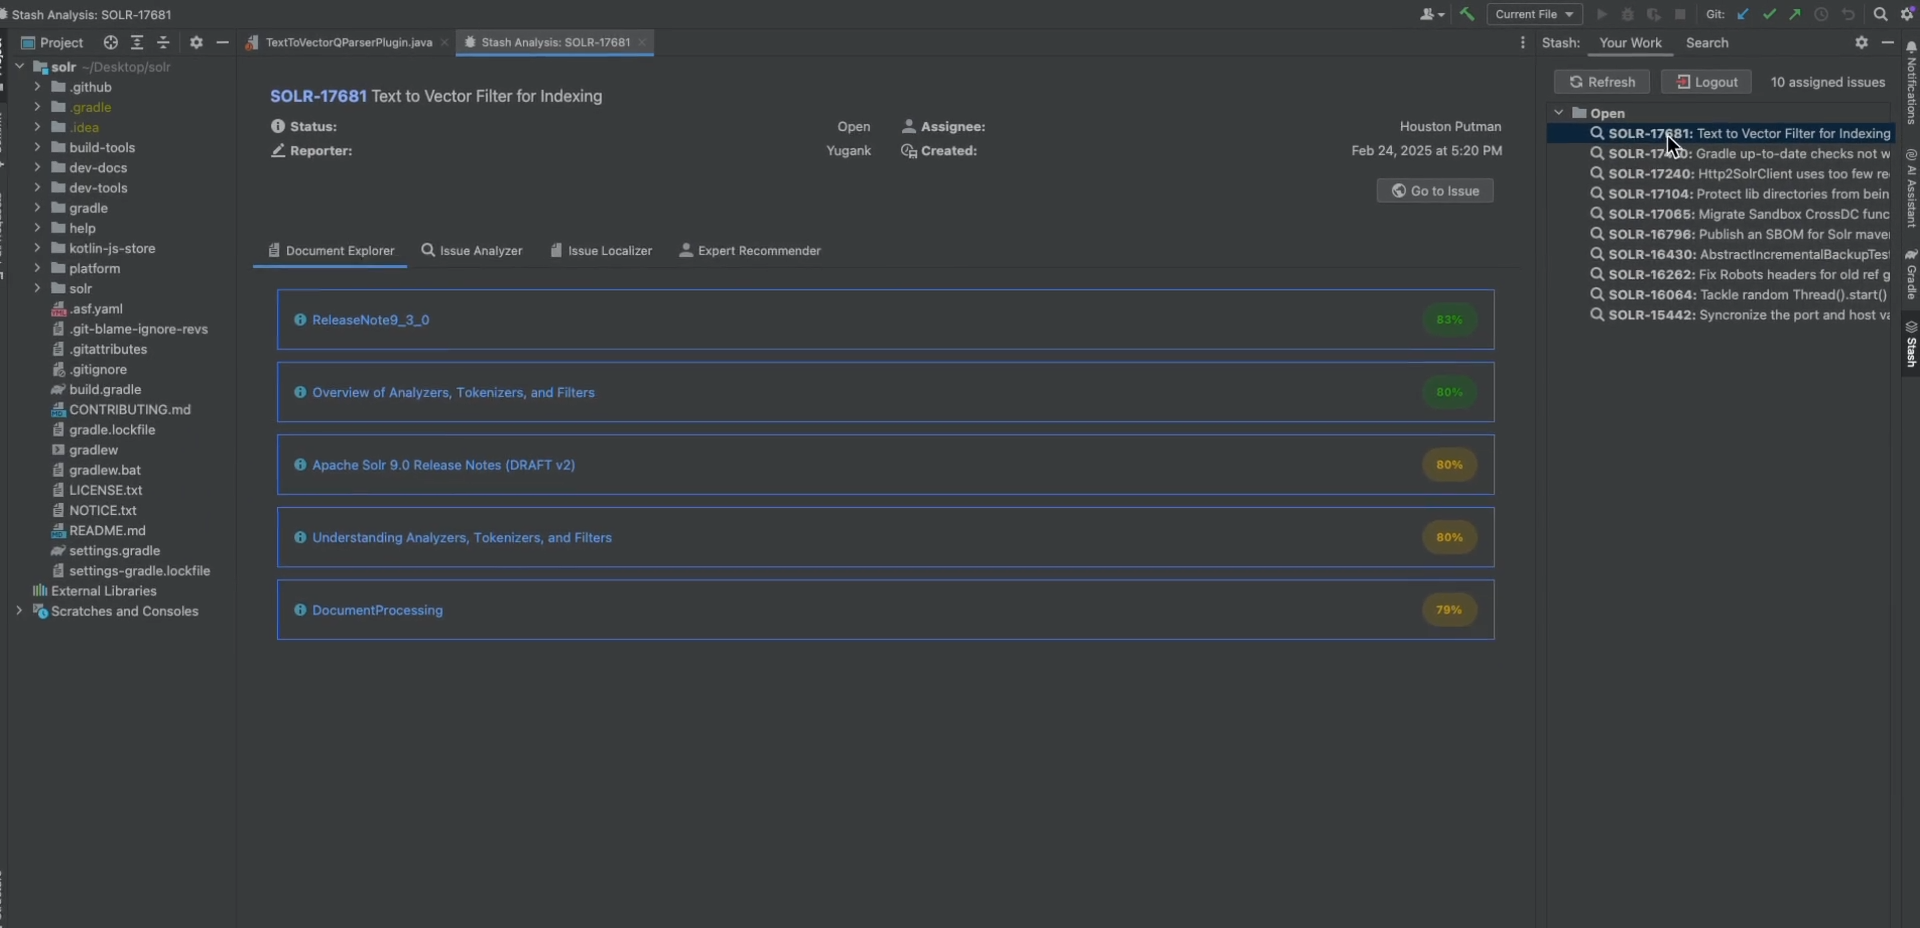Click Expand All in Project panel
This screenshot has width=1920, height=928.
coord(137,42)
